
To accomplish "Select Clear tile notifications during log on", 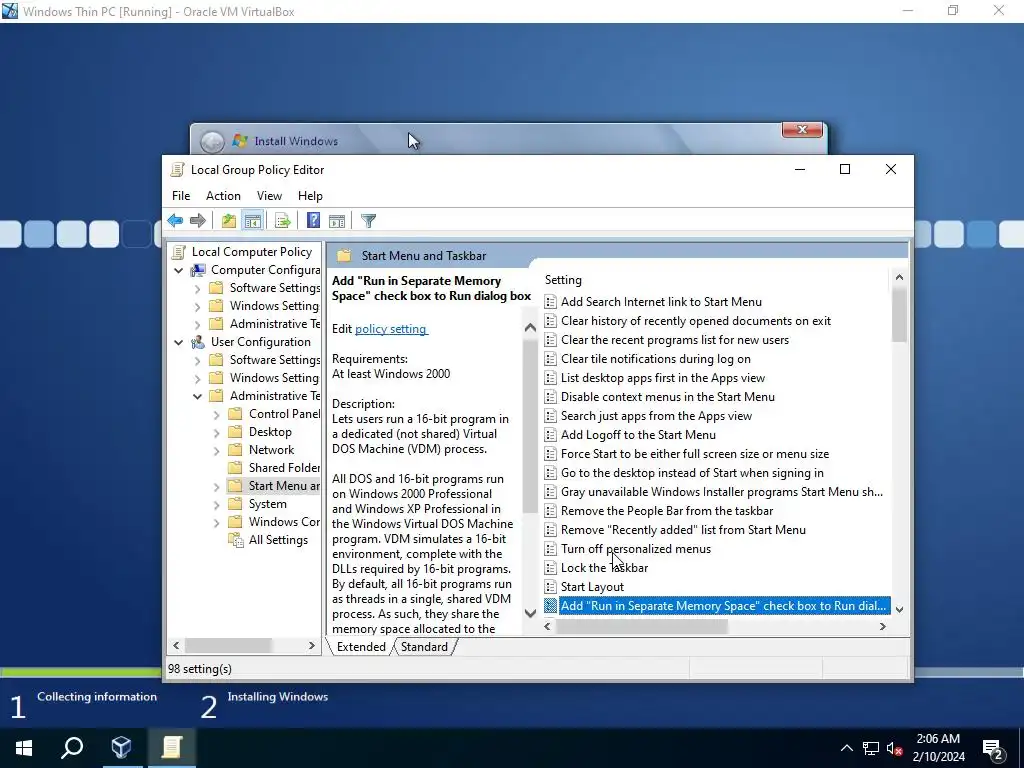I will pos(656,359).
